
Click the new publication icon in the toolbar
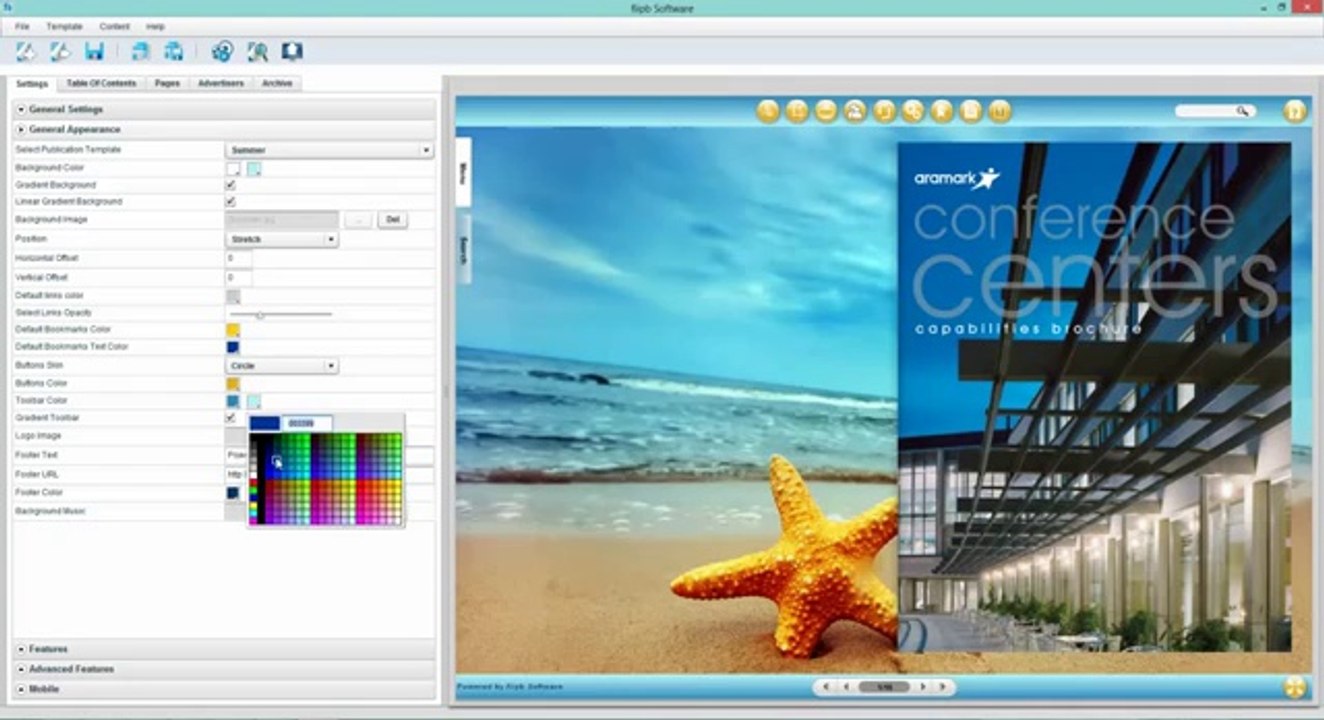tap(26, 51)
